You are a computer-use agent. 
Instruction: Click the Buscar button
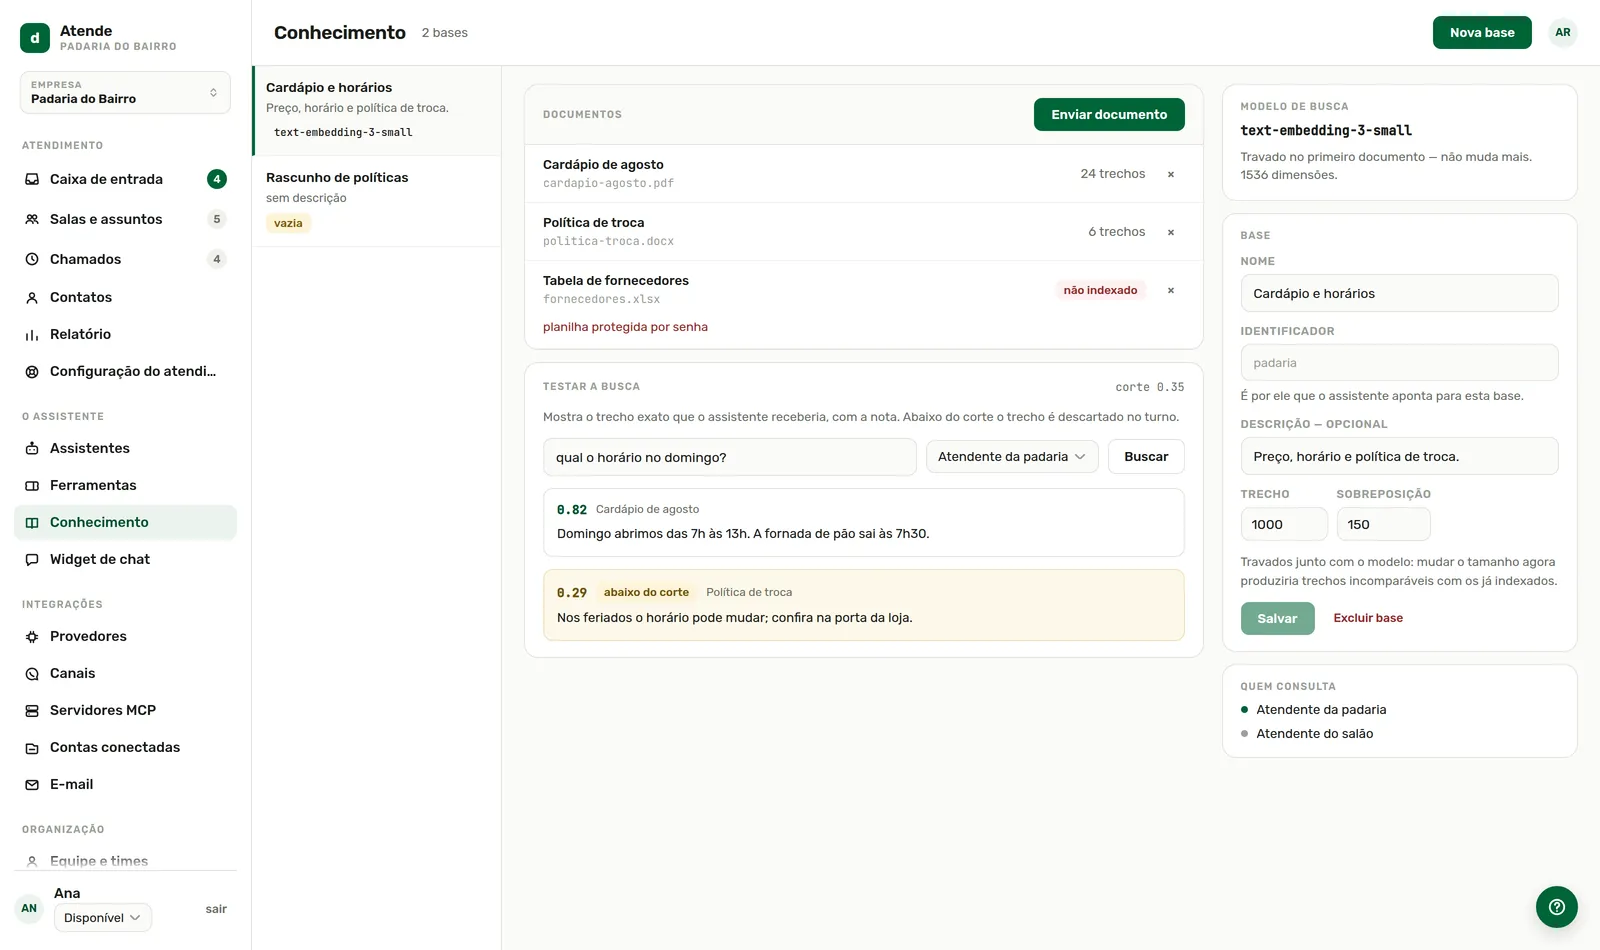point(1146,456)
